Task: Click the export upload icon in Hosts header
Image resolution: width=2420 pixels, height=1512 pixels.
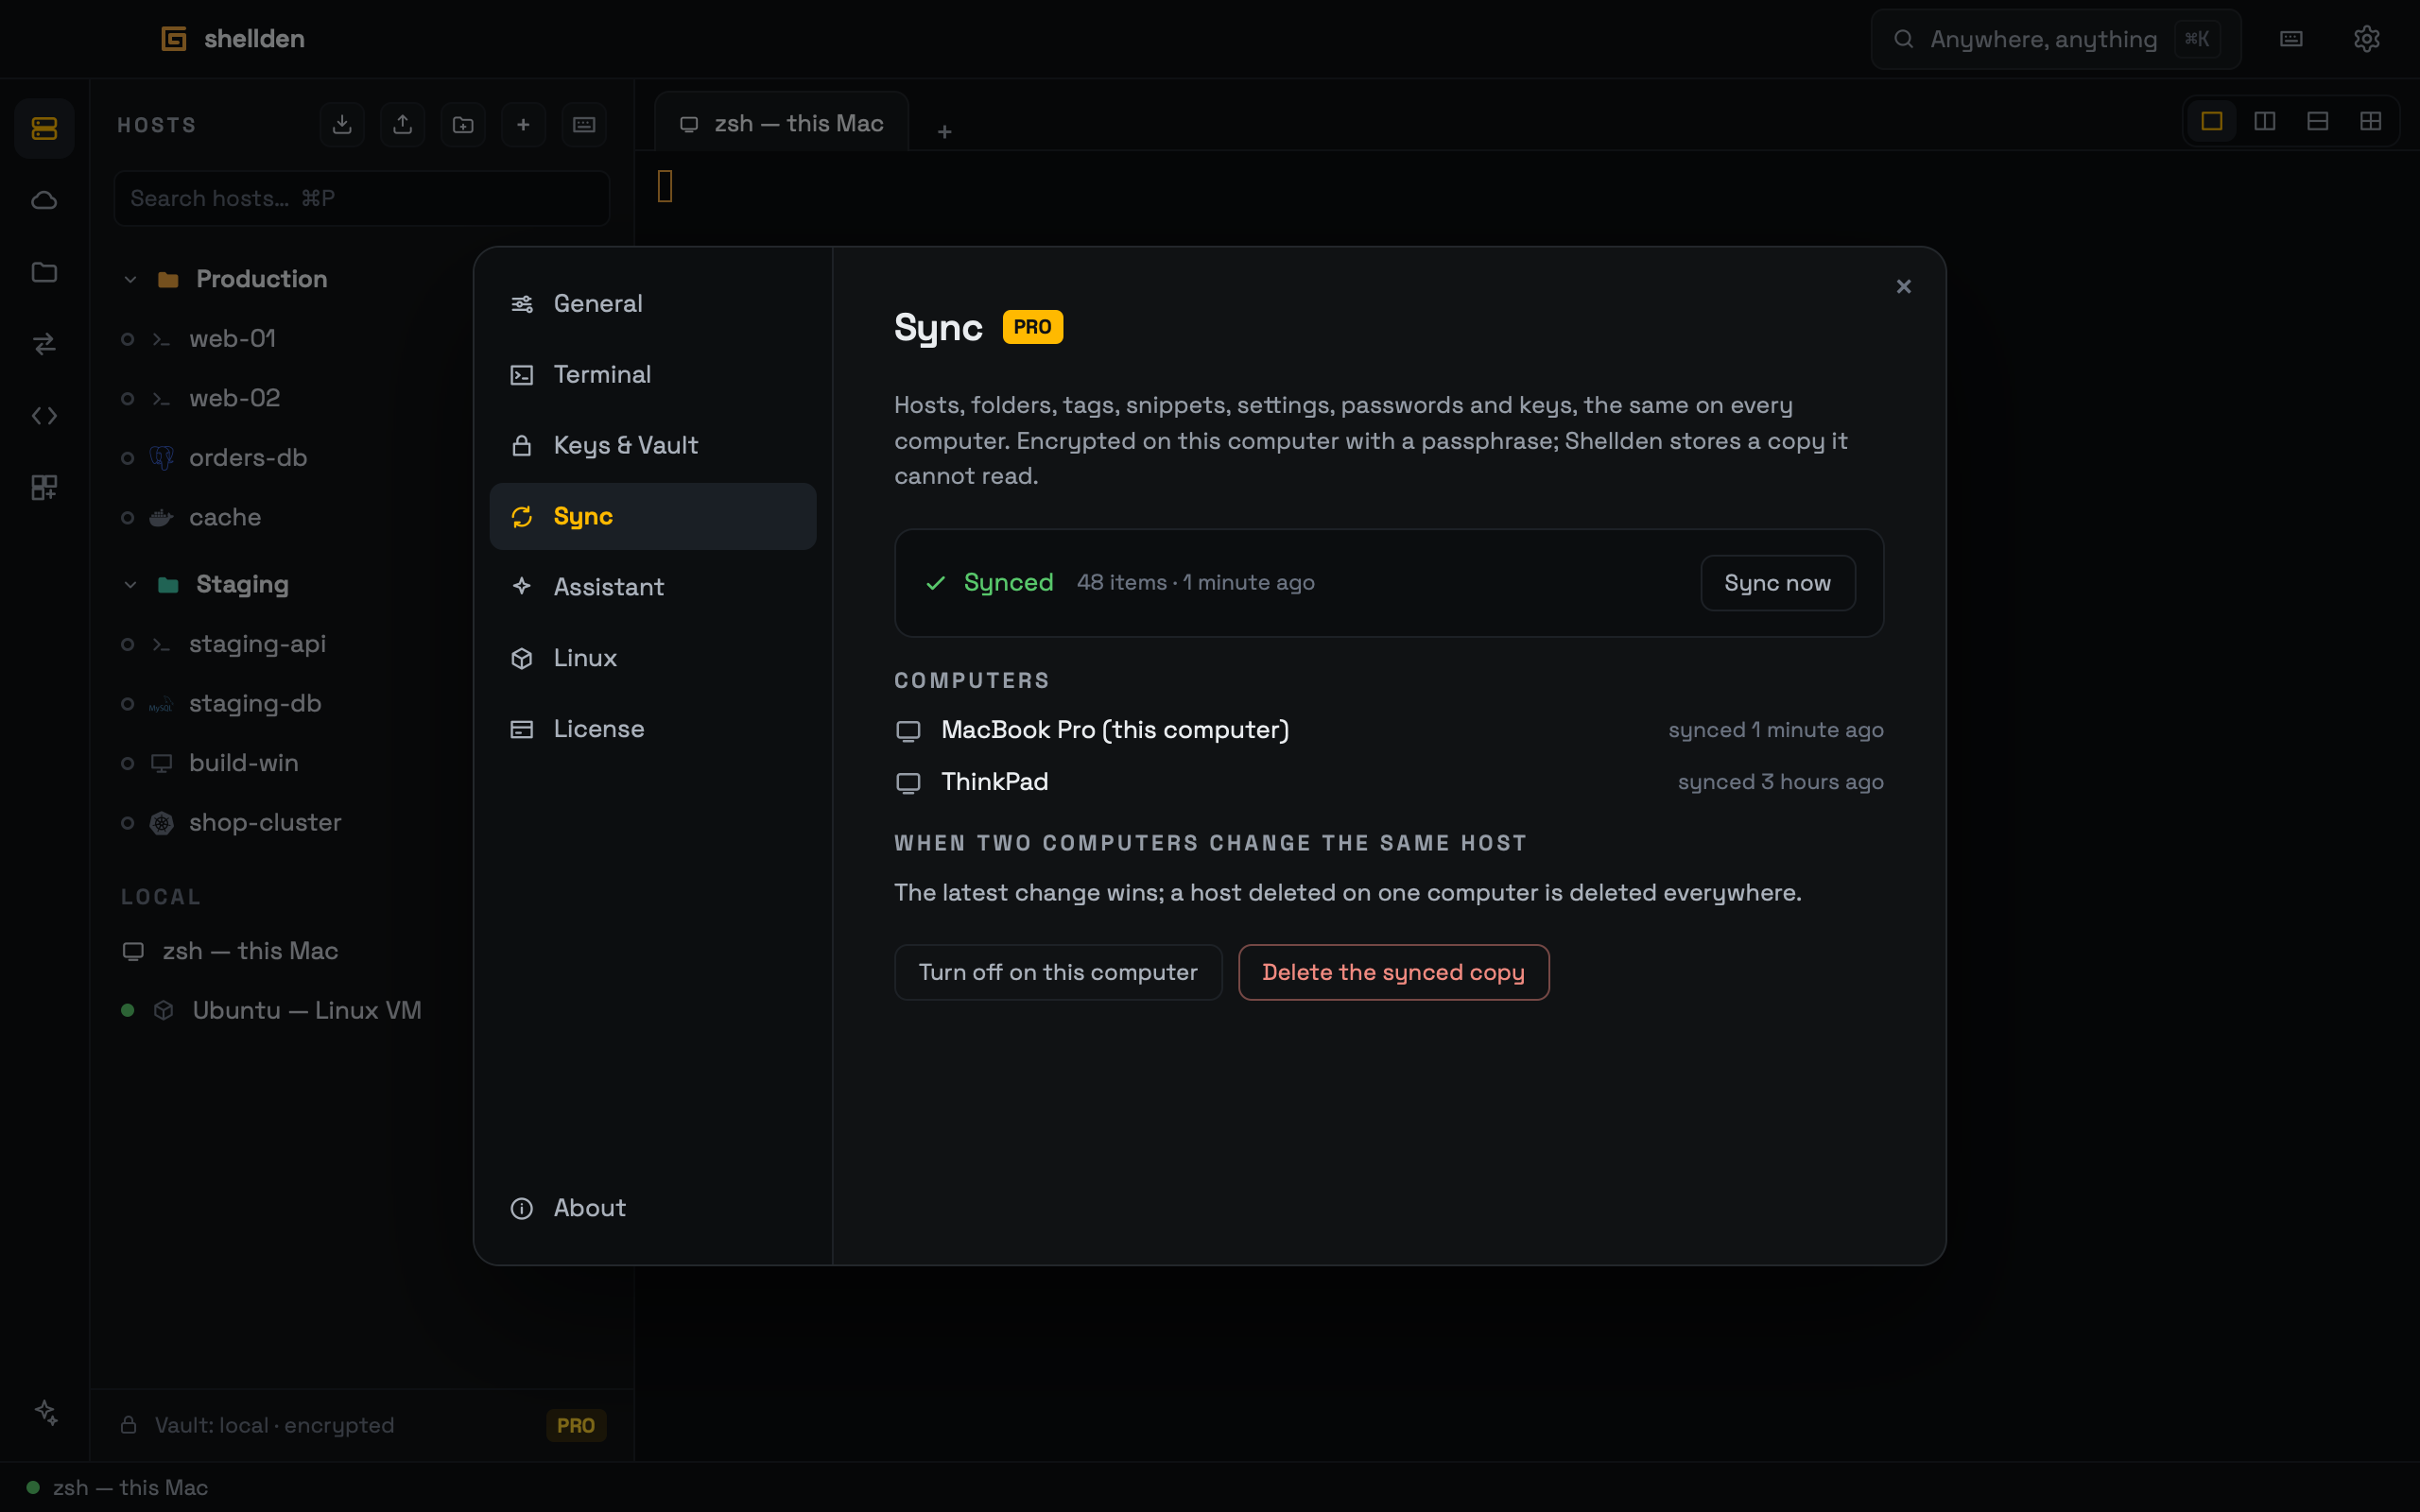Action: (x=402, y=124)
